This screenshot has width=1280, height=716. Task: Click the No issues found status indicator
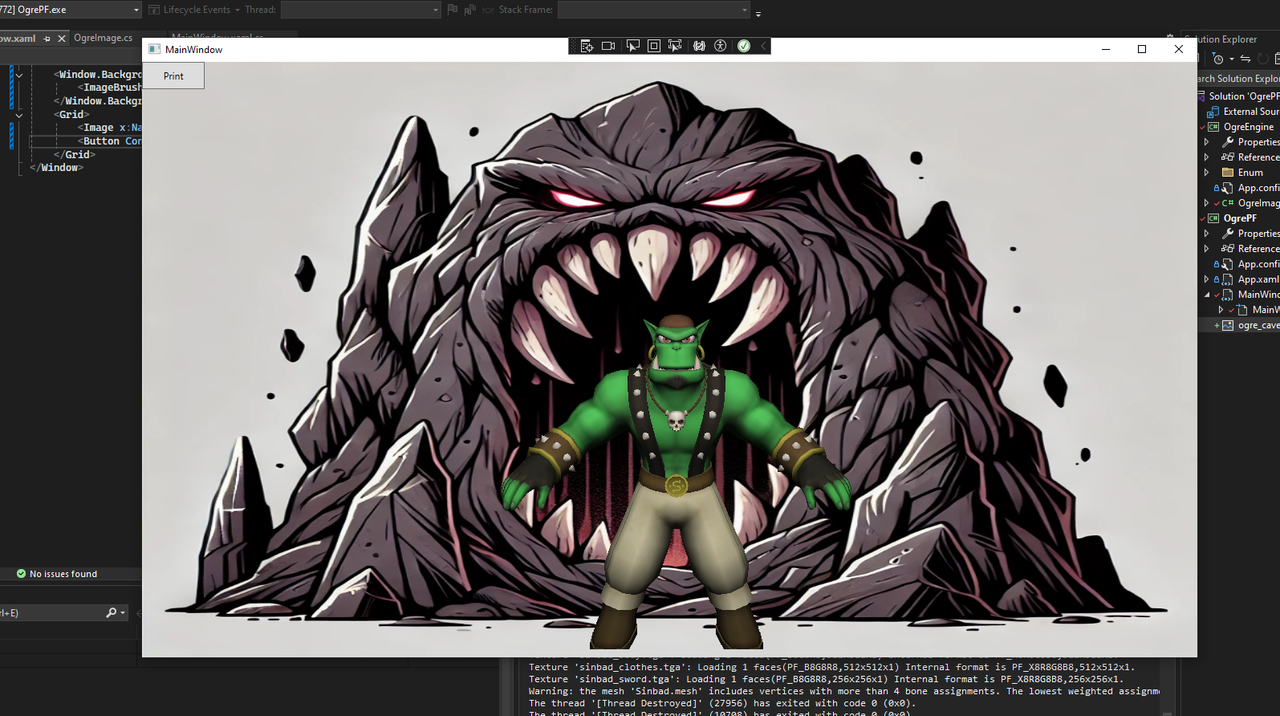57,574
